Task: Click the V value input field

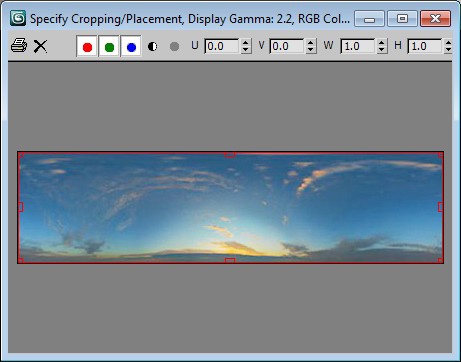Action: (x=287, y=46)
